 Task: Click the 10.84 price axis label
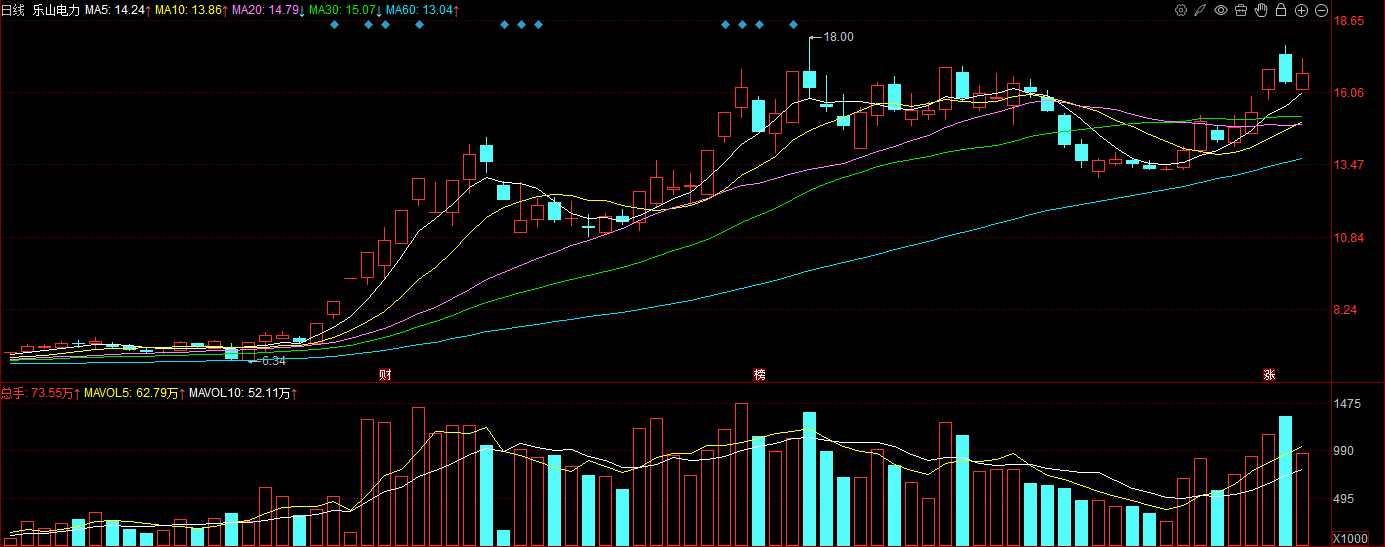coord(1350,238)
